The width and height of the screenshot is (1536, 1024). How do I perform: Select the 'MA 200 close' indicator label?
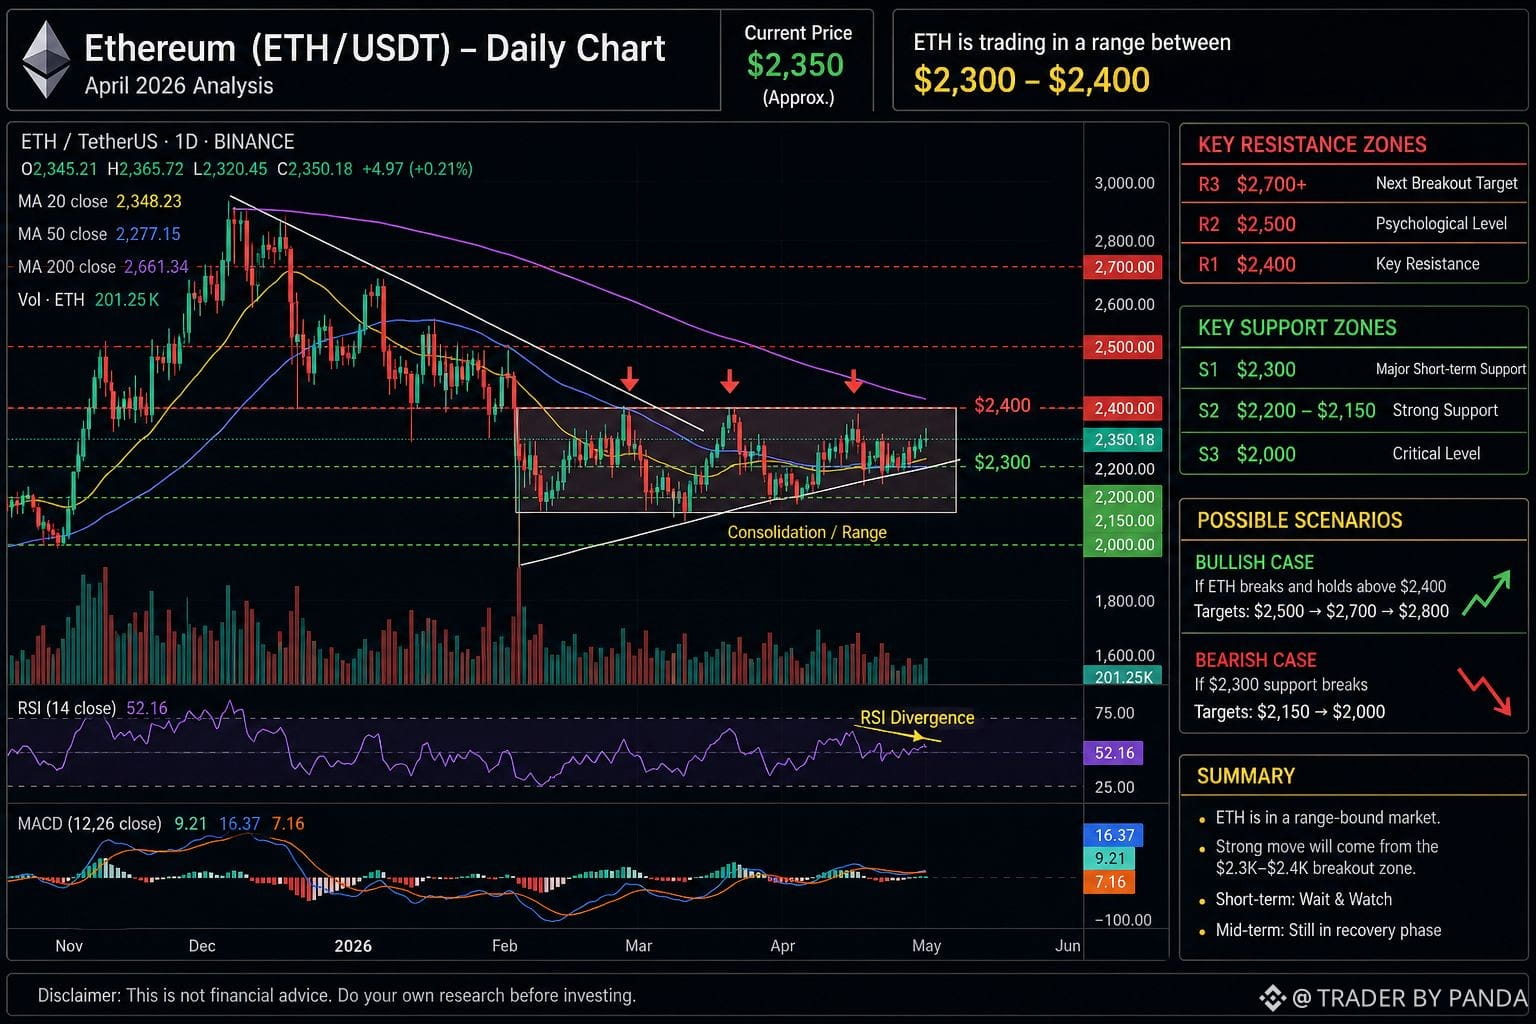tap(67, 267)
